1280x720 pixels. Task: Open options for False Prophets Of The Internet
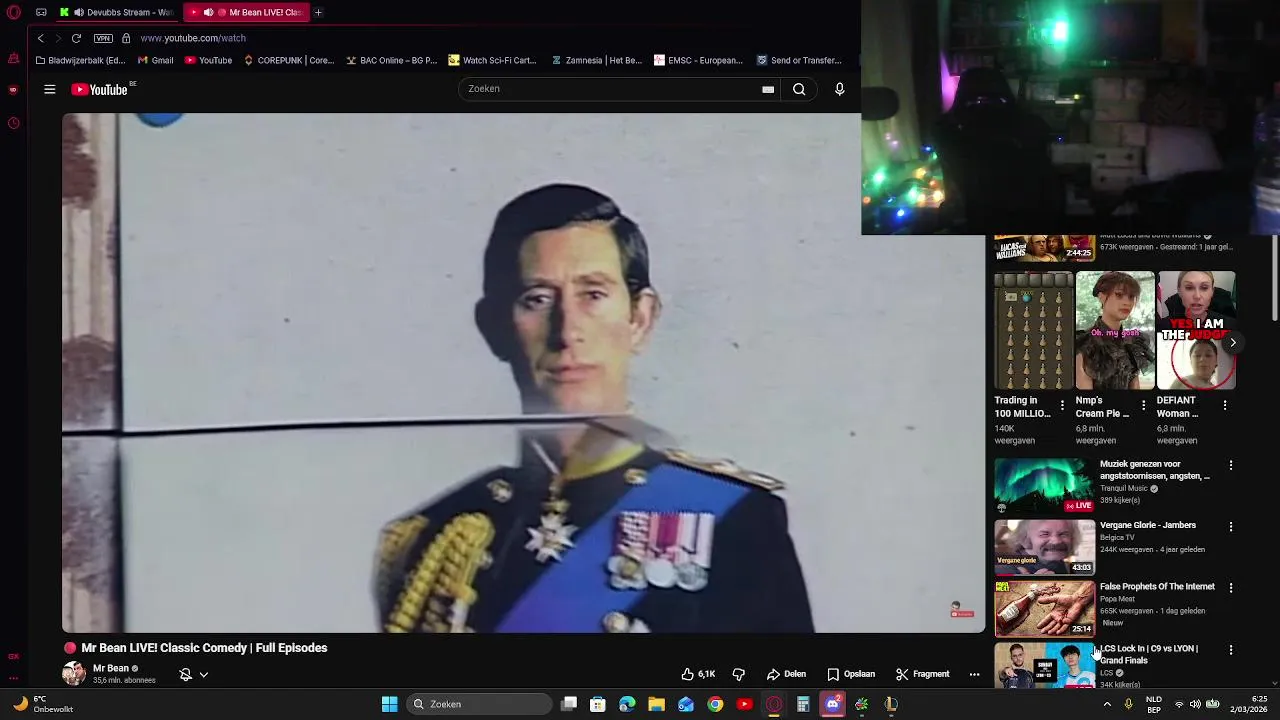[x=1231, y=588]
